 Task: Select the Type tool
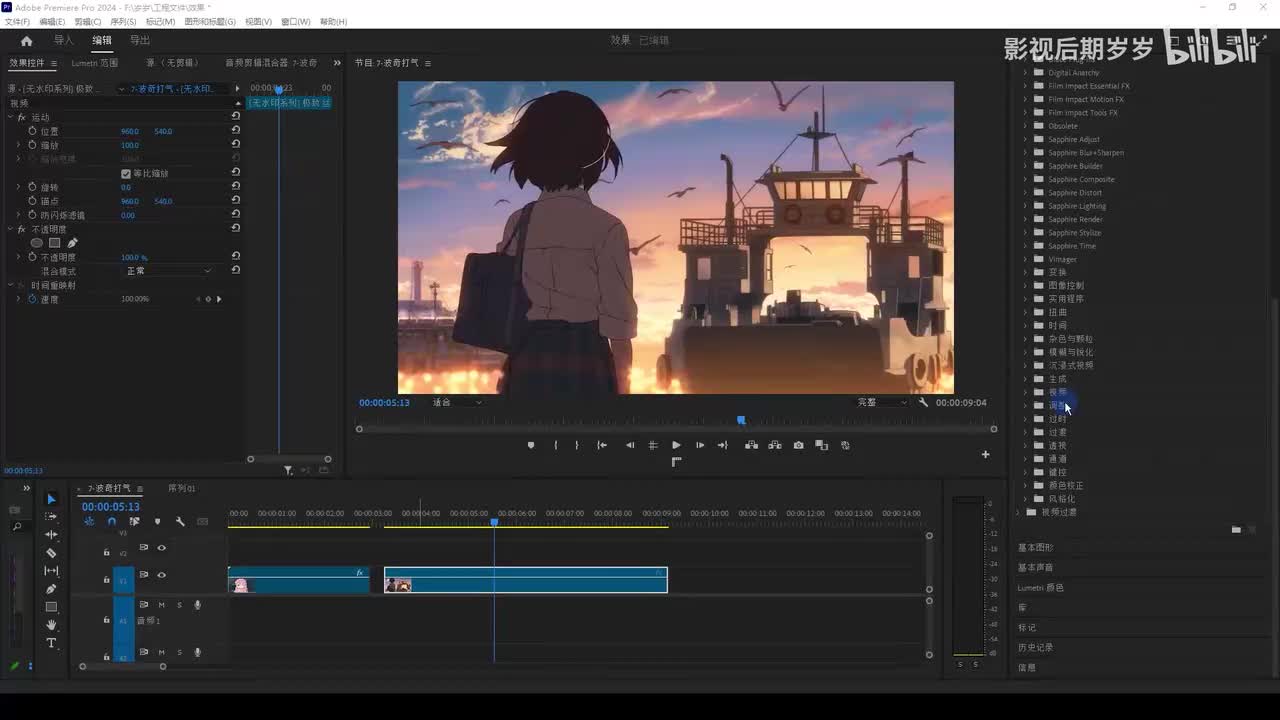pyautogui.click(x=51, y=643)
